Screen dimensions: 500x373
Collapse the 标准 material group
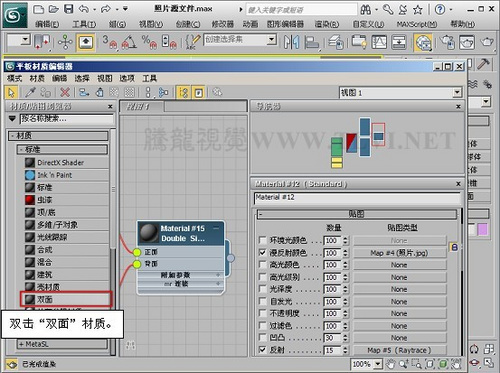pyautogui.click(x=62, y=149)
